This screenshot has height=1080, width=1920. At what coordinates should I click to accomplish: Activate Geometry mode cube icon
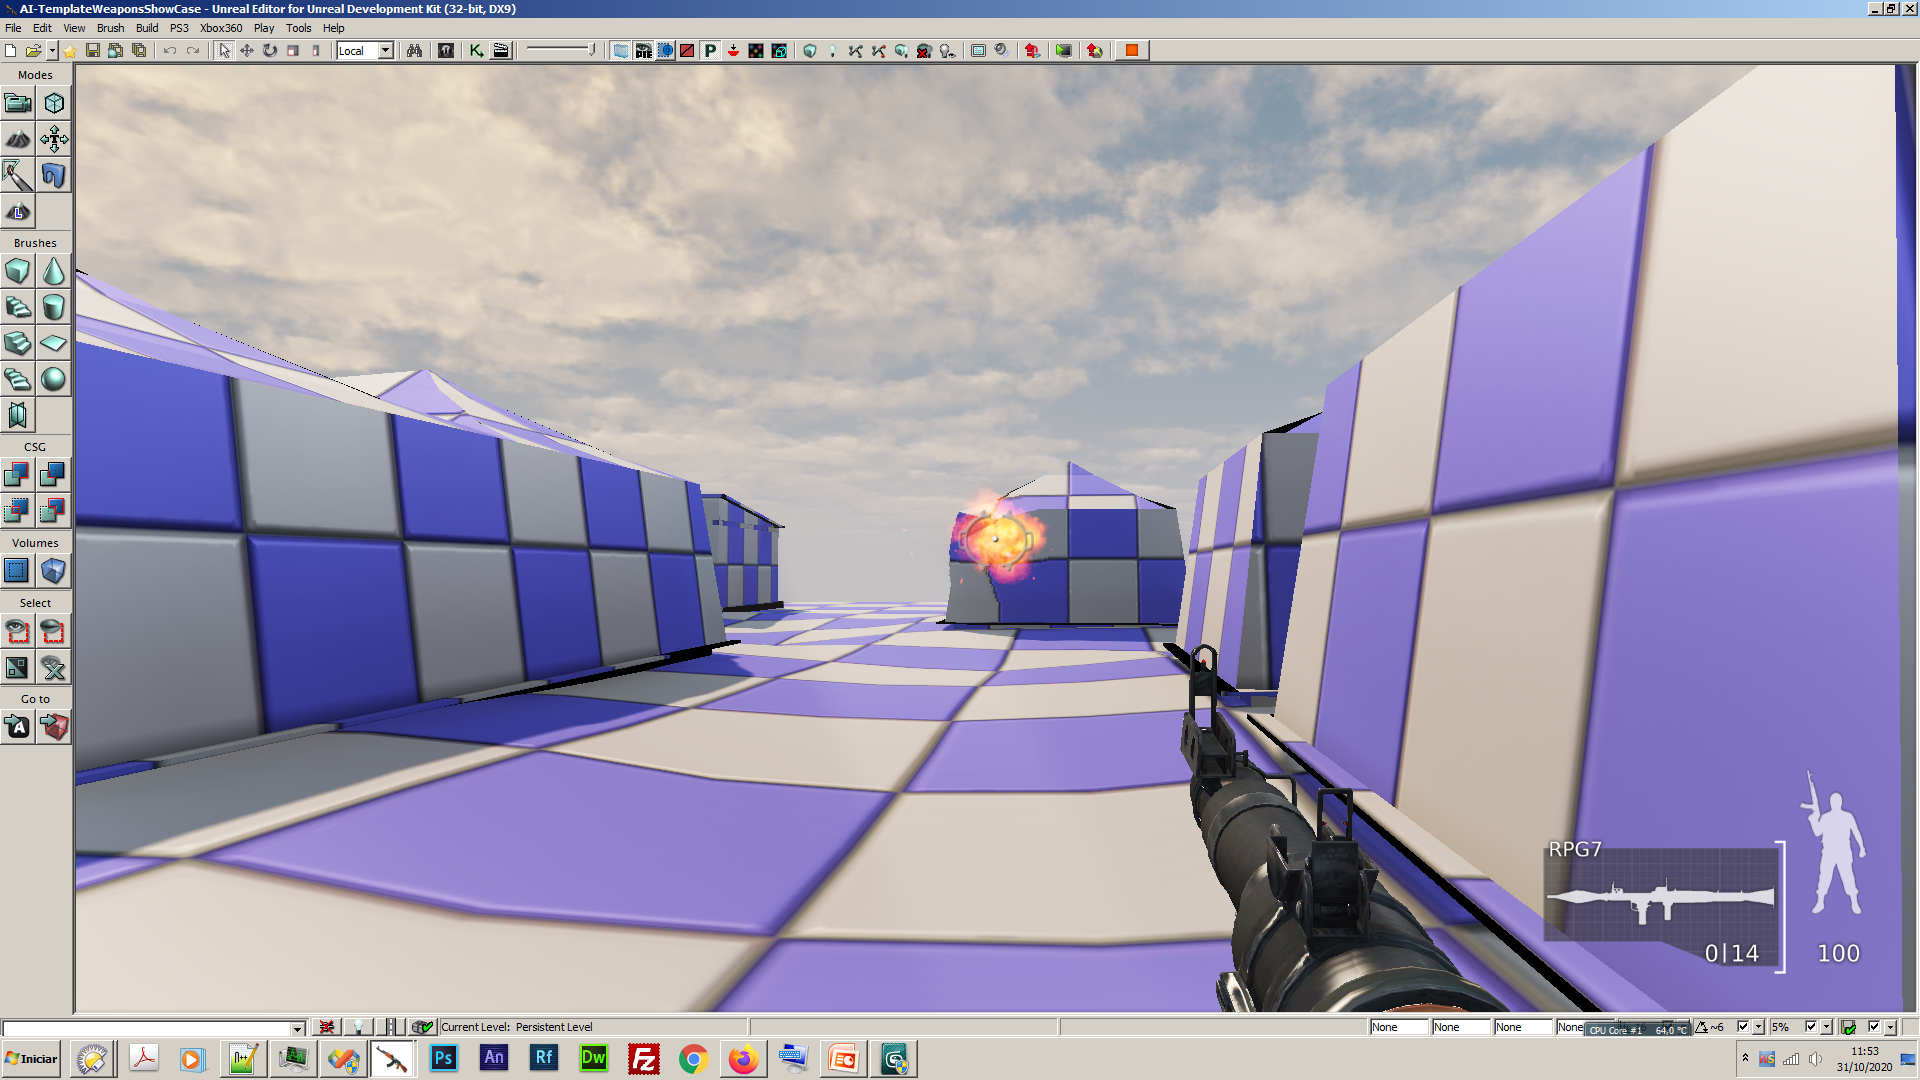[54, 103]
